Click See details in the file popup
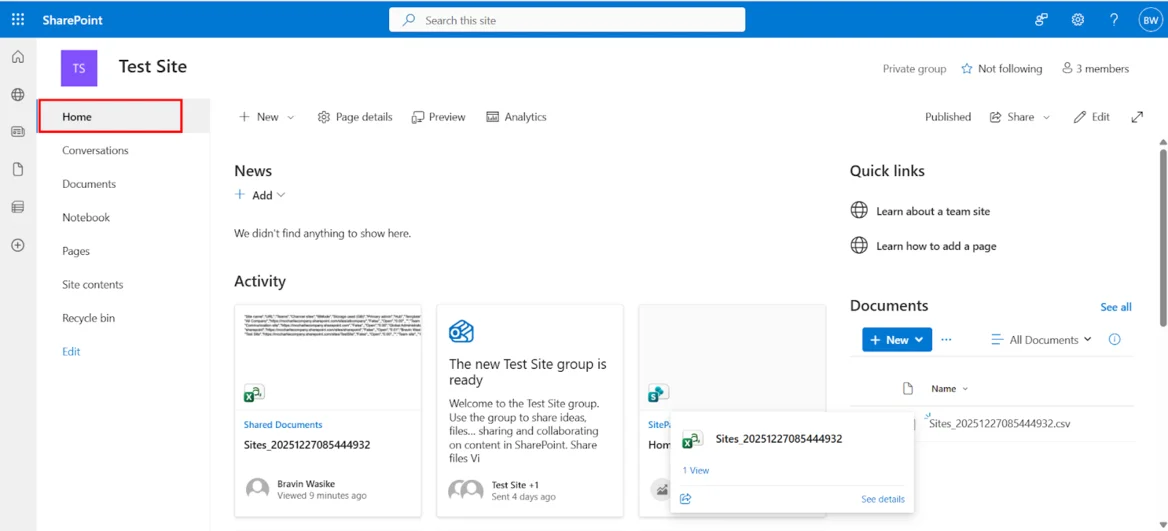Viewport: 1168px width, 531px height. pos(882,499)
